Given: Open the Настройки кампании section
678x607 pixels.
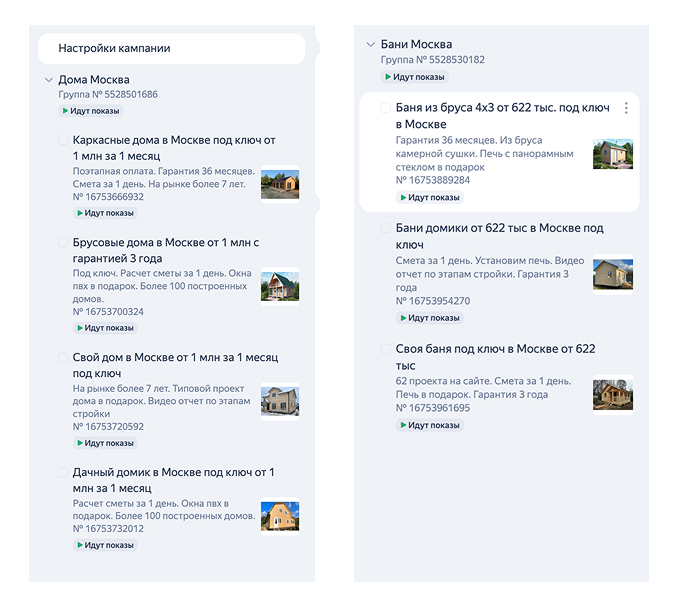Looking at the screenshot, I should click(172, 48).
